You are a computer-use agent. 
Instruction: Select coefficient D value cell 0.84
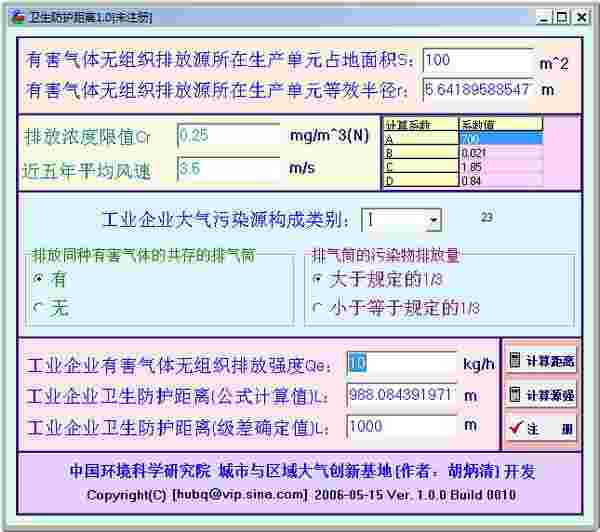tap(501, 180)
